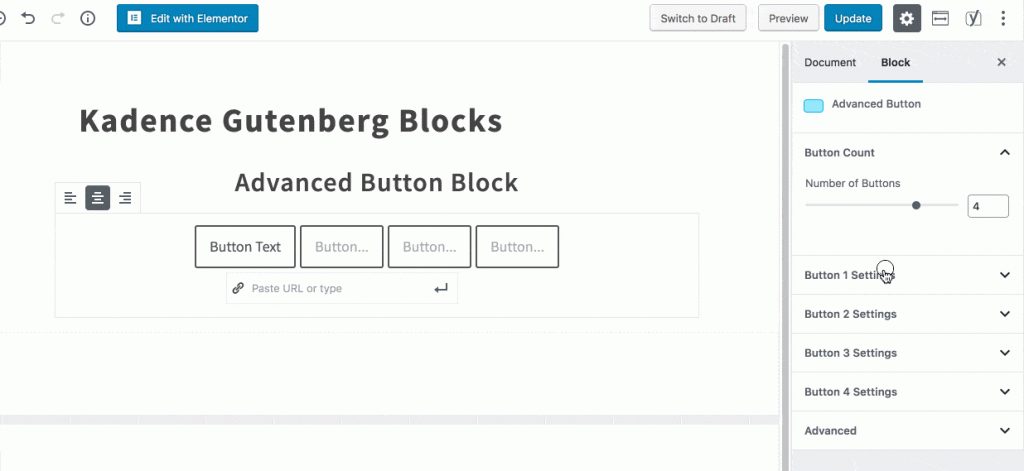Click the undo arrow icon
Viewport: 1024px width, 471px height.
click(28, 18)
